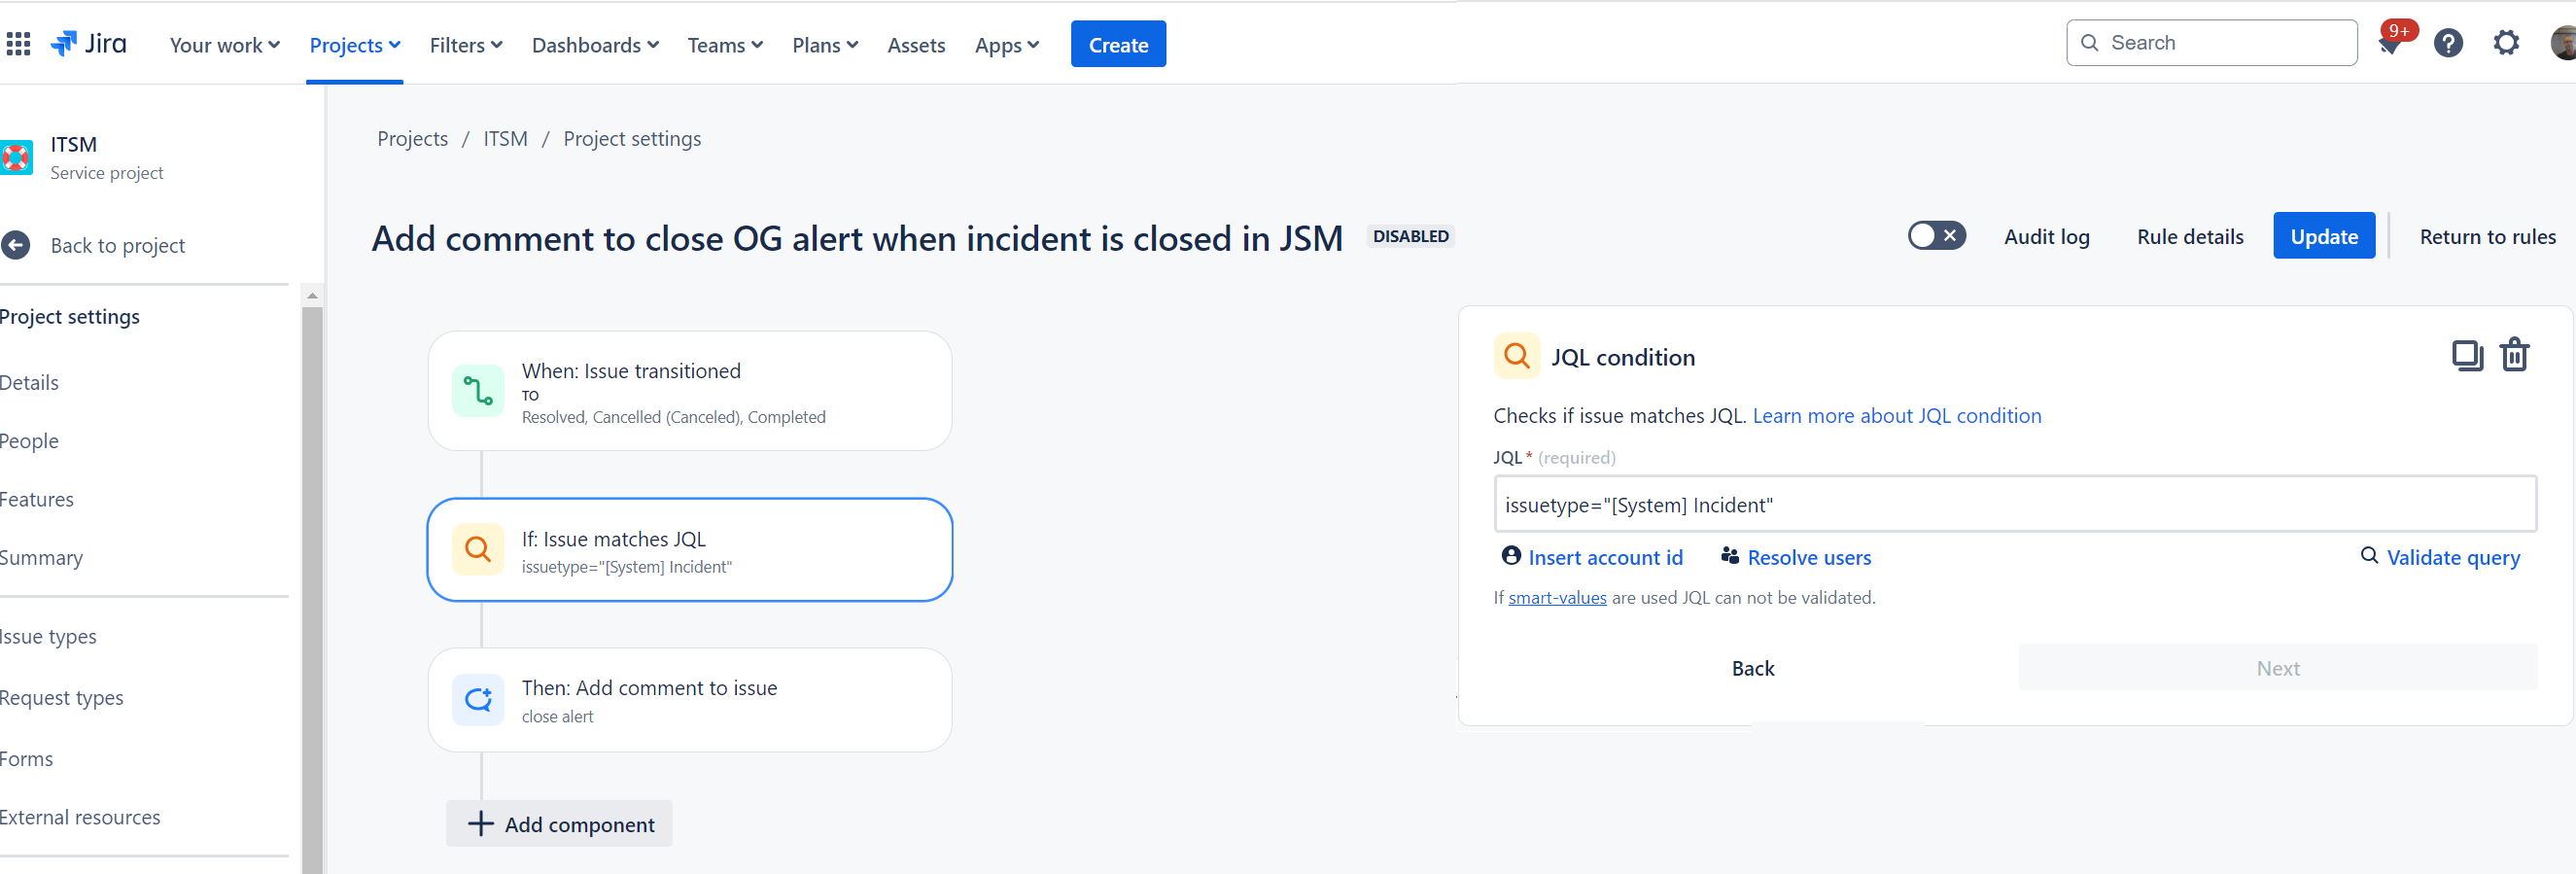The image size is (2576, 874).
Task: Open the Filters dropdown
Action: coord(466,45)
